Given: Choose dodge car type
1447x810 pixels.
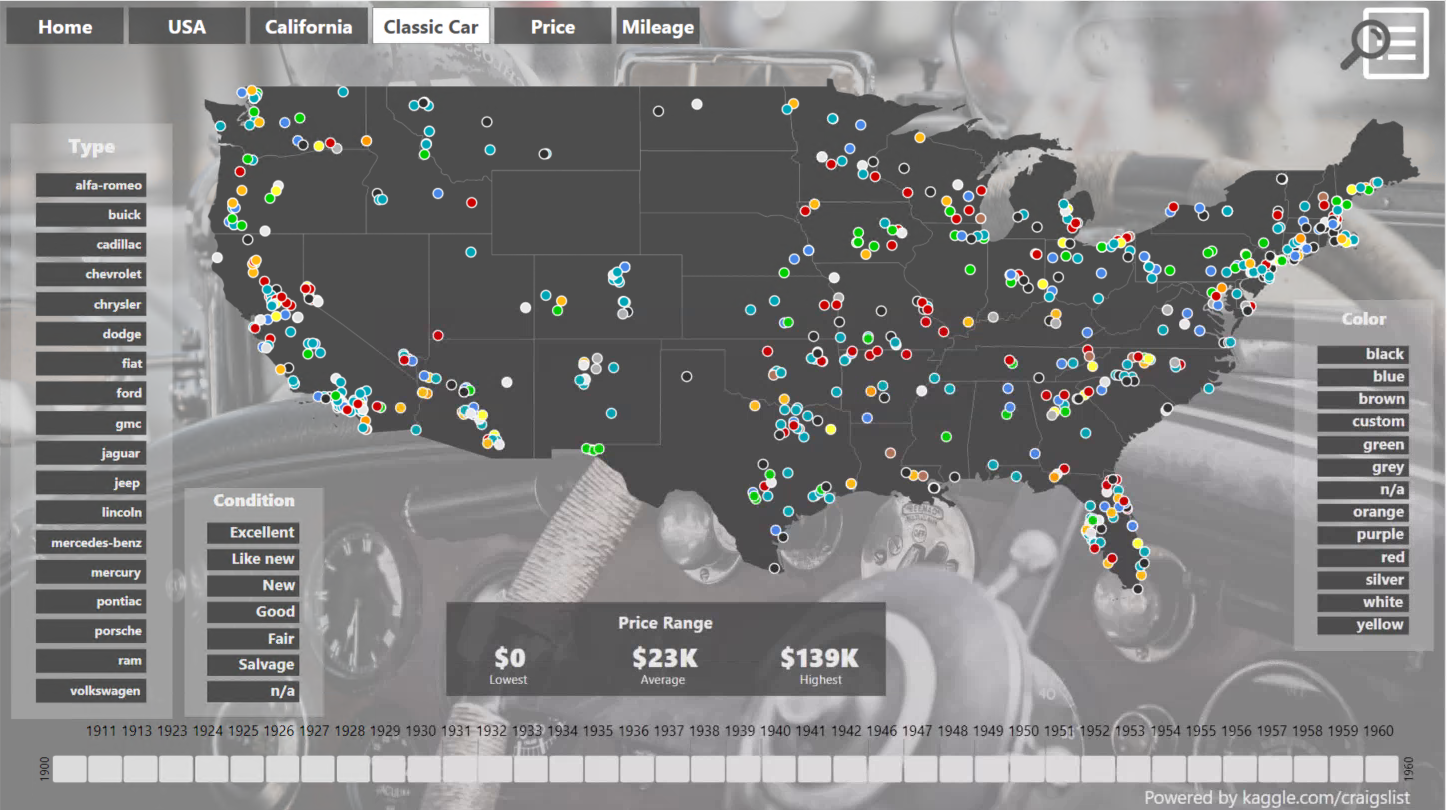Looking at the screenshot, I should [x=91, y=334].
